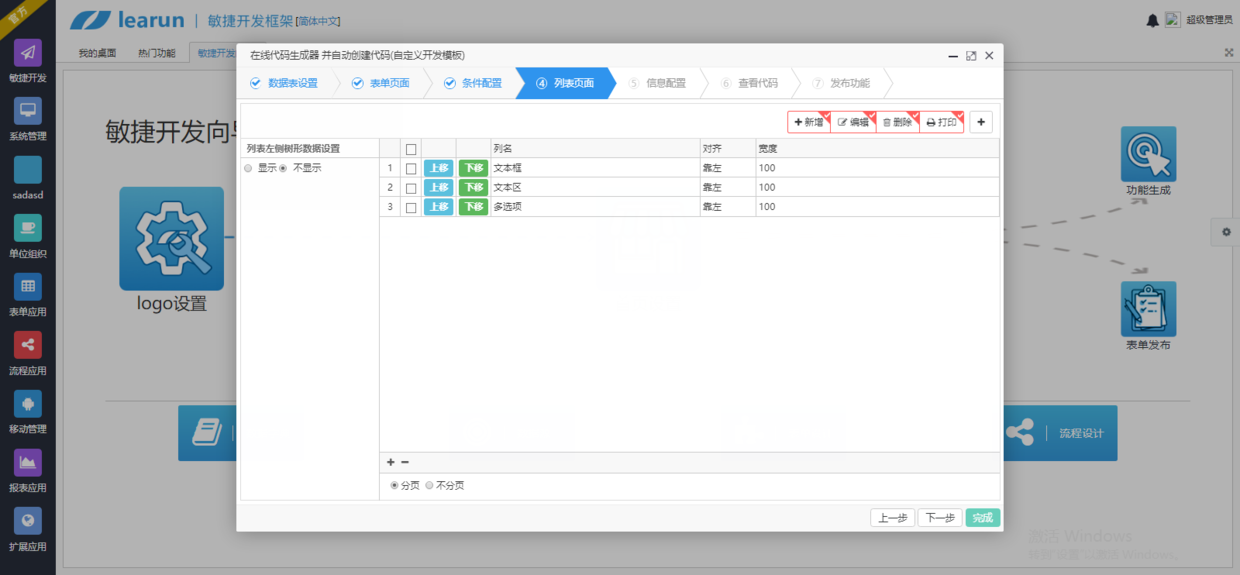Viewport: 1240px width, 575px height.
Task: Click the 对齐 column header
Action: click(x=727, y=149)
